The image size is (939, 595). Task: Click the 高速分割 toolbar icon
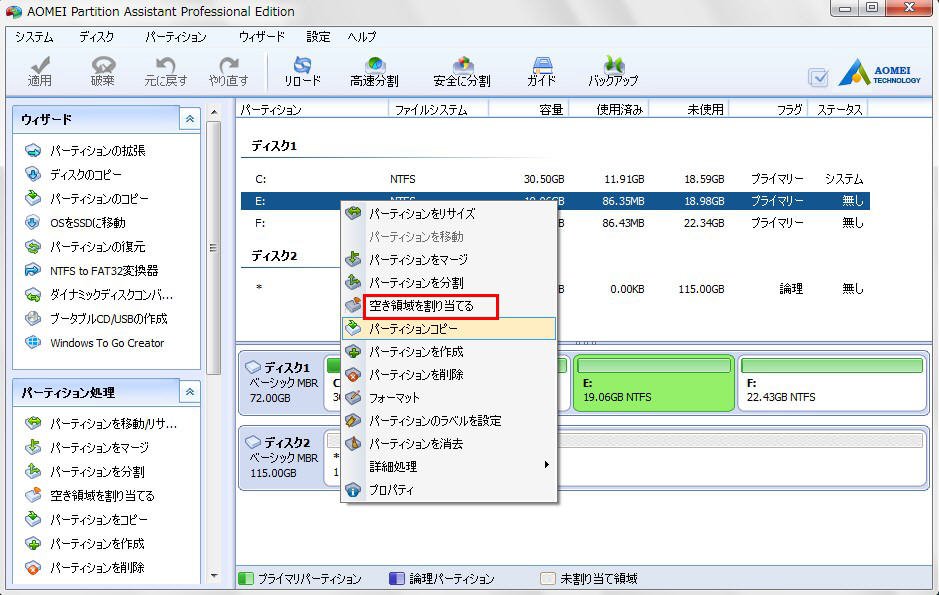click(x=374, y=71)
